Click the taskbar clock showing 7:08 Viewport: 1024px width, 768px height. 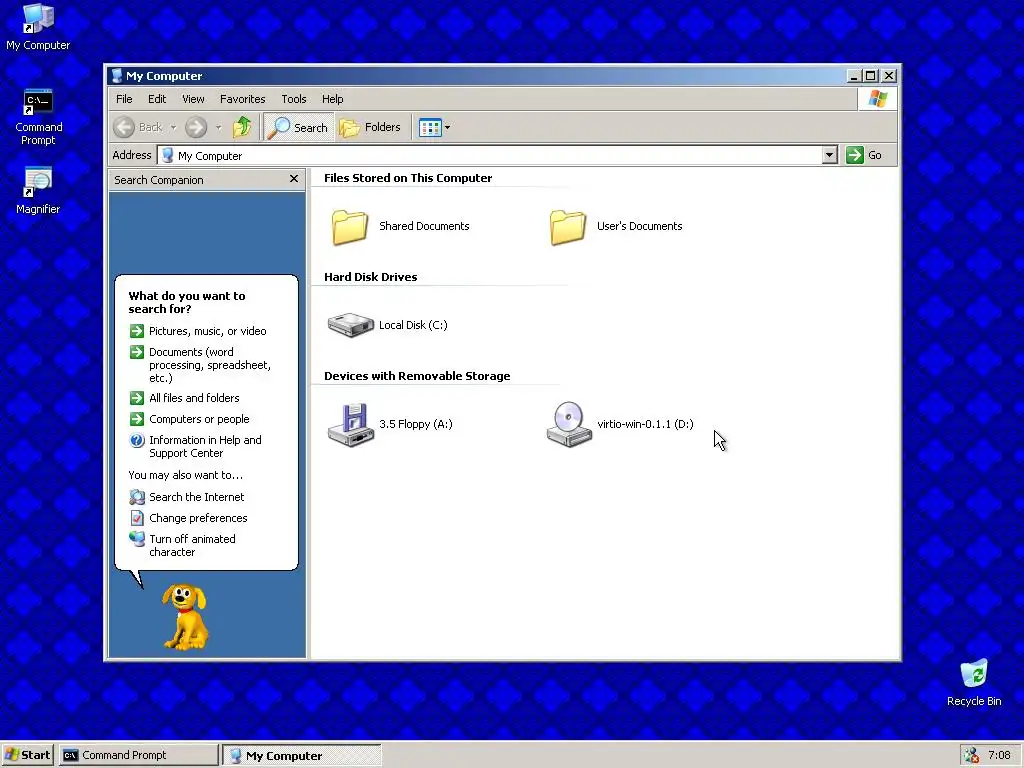[999, 755]
